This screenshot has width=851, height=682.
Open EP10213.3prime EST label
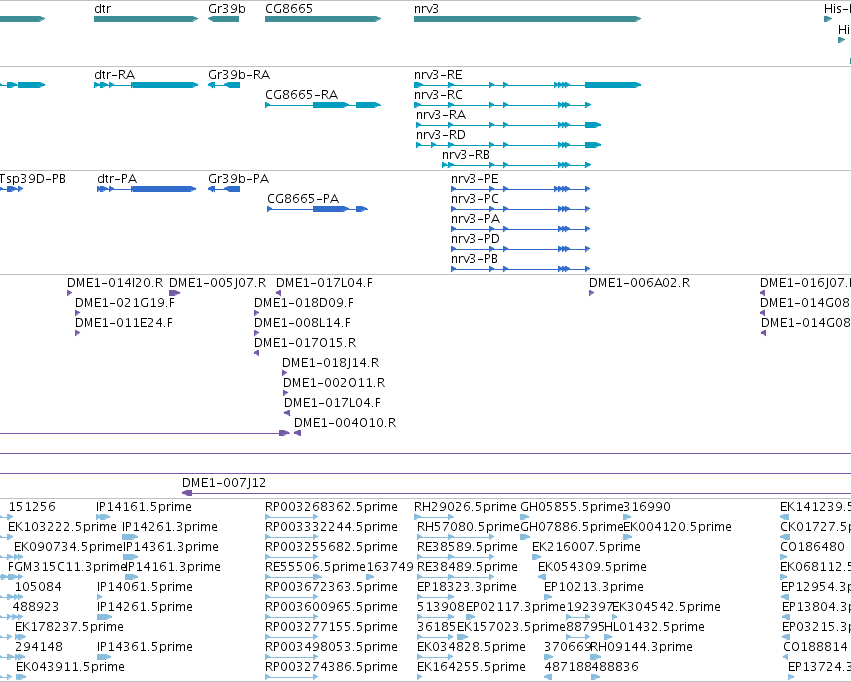click(x=594, y=588)
